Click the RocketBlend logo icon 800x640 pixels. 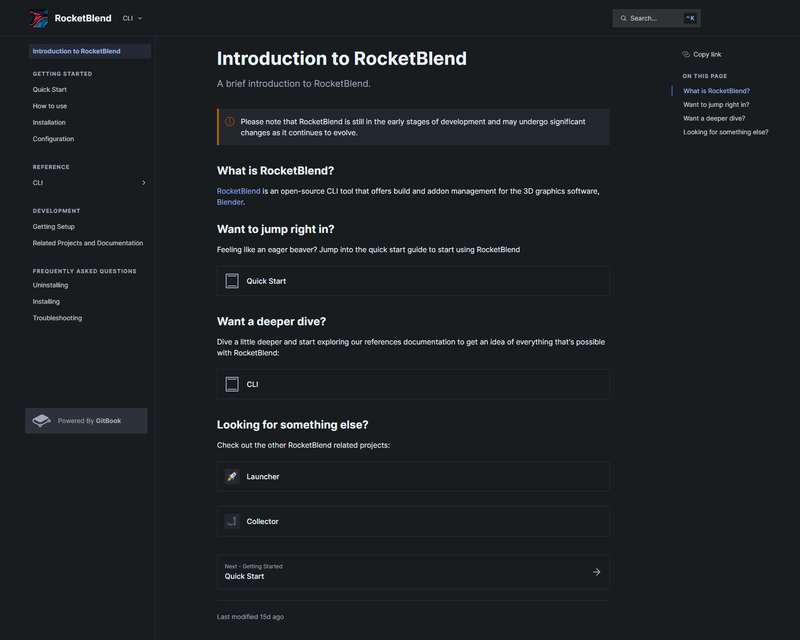click(39, 18)
